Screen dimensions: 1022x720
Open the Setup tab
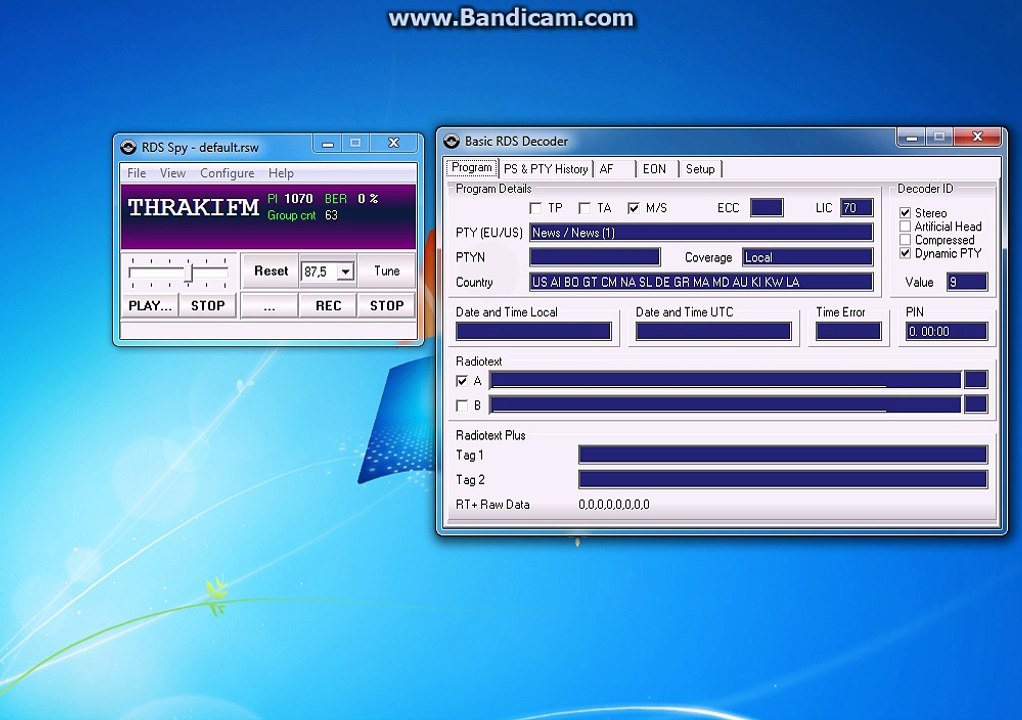(x=701, y=169)
